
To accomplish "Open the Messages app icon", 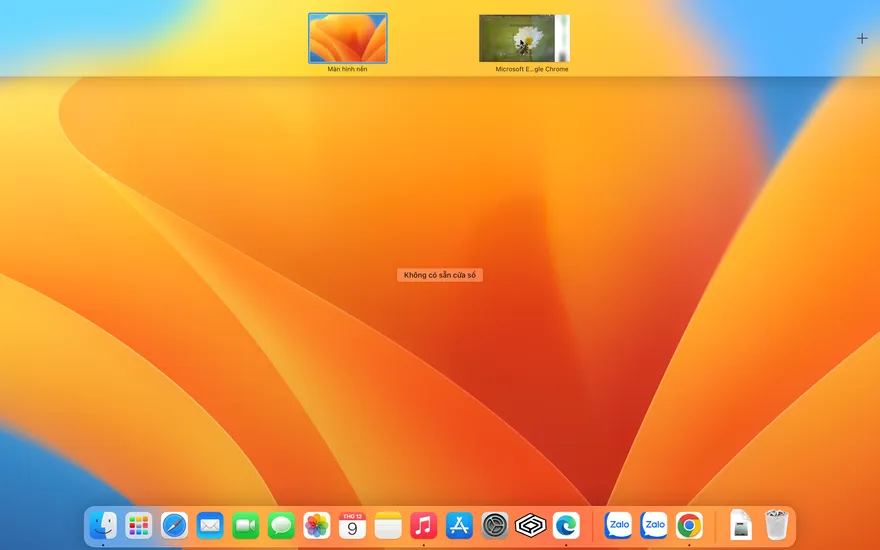I will 281,526.
